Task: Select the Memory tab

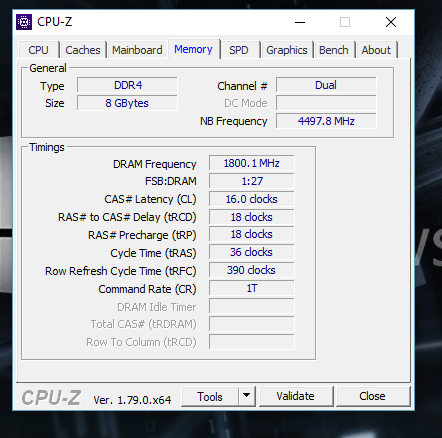Action: tap(193, 49)
